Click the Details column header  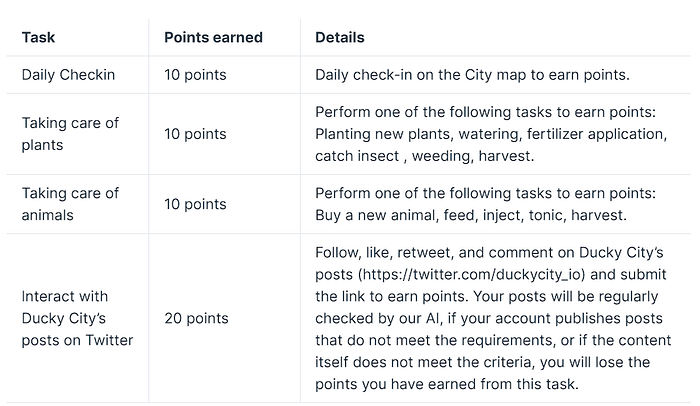pos(339,38)
